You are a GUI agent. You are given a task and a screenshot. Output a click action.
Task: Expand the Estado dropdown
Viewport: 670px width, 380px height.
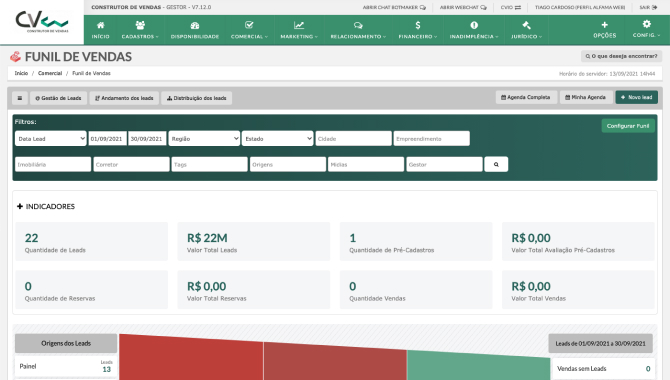point(278,138)
